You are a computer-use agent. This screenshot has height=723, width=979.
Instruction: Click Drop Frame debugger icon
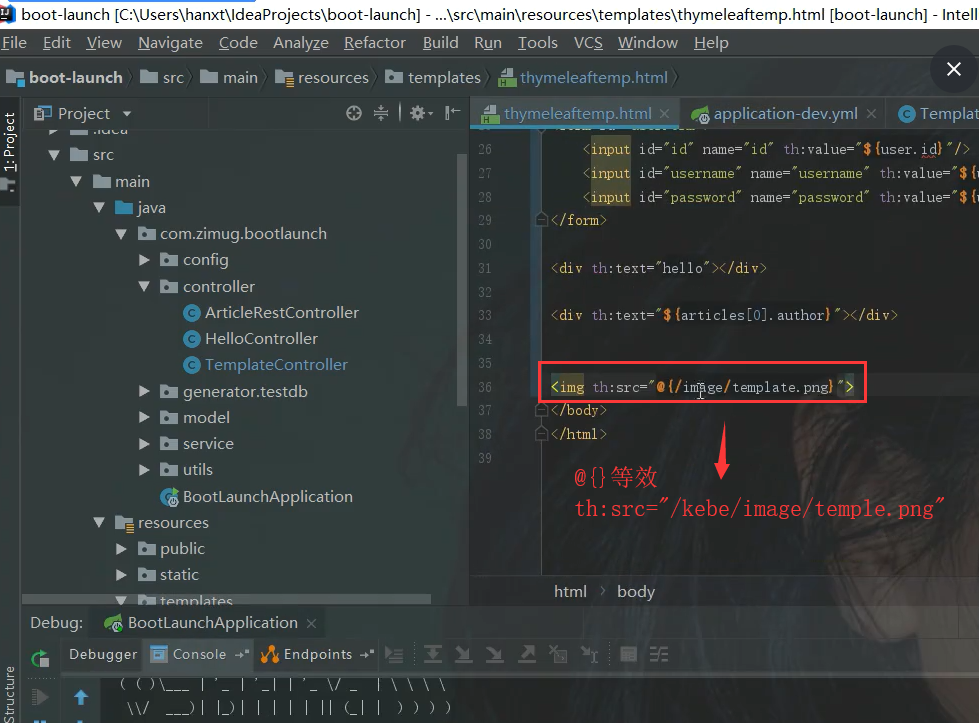pos(558,654)
